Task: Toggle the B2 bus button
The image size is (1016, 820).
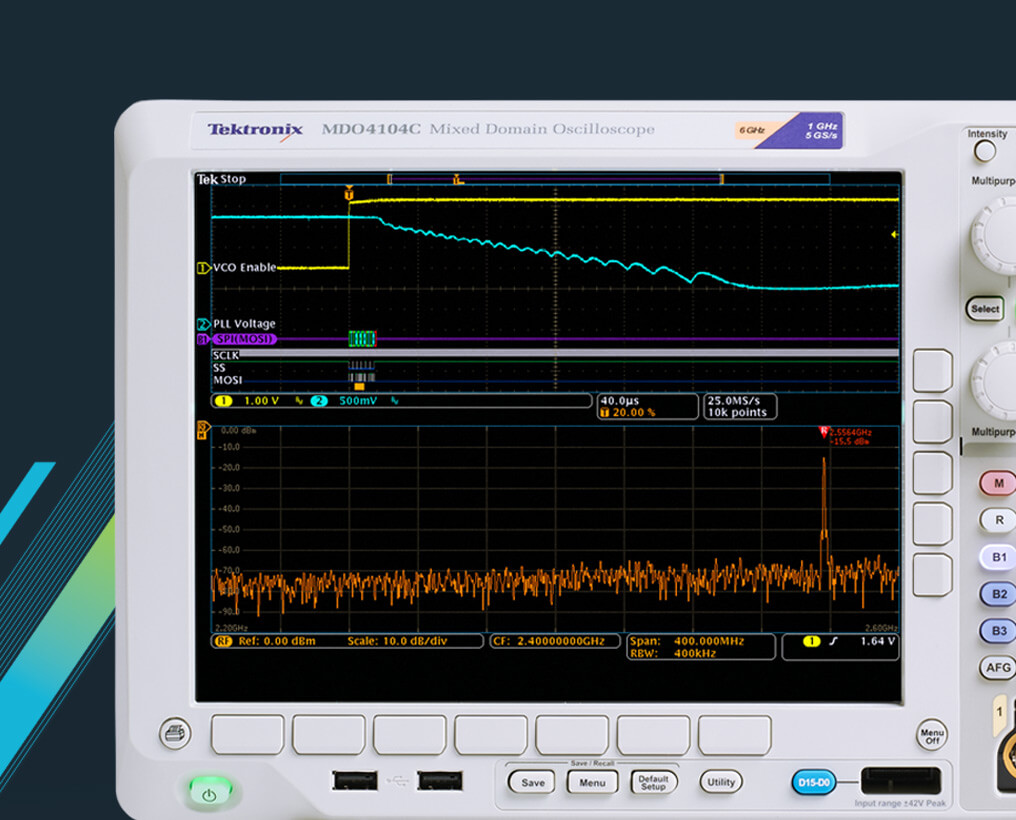Action: [999, 594]
